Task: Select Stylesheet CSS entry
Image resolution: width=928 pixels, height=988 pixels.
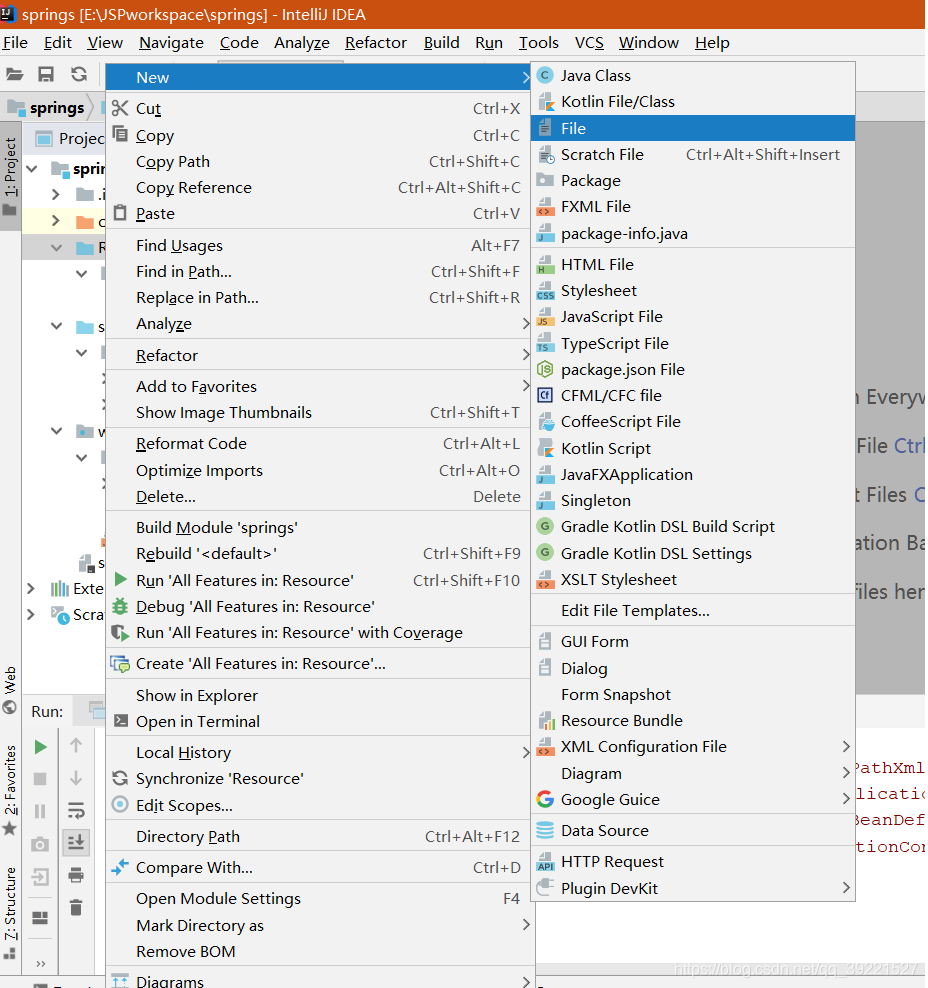Action: coord(693,290)
